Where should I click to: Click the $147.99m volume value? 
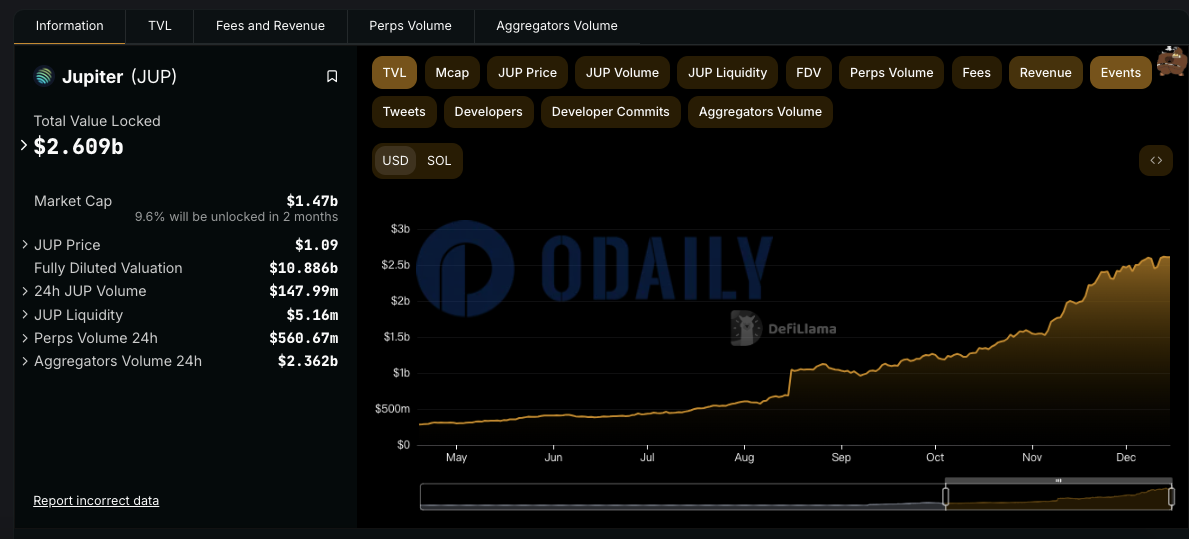pos(304,291)
